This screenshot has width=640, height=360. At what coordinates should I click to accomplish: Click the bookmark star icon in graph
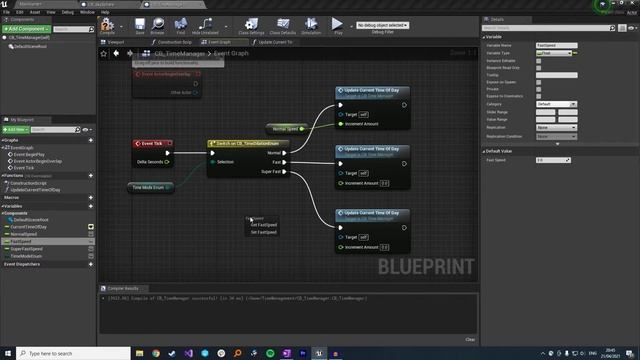pyautogui.click(x=104, y=53)
